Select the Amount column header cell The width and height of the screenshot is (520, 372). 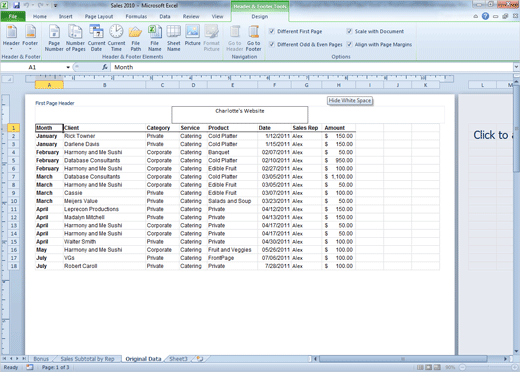338,128
